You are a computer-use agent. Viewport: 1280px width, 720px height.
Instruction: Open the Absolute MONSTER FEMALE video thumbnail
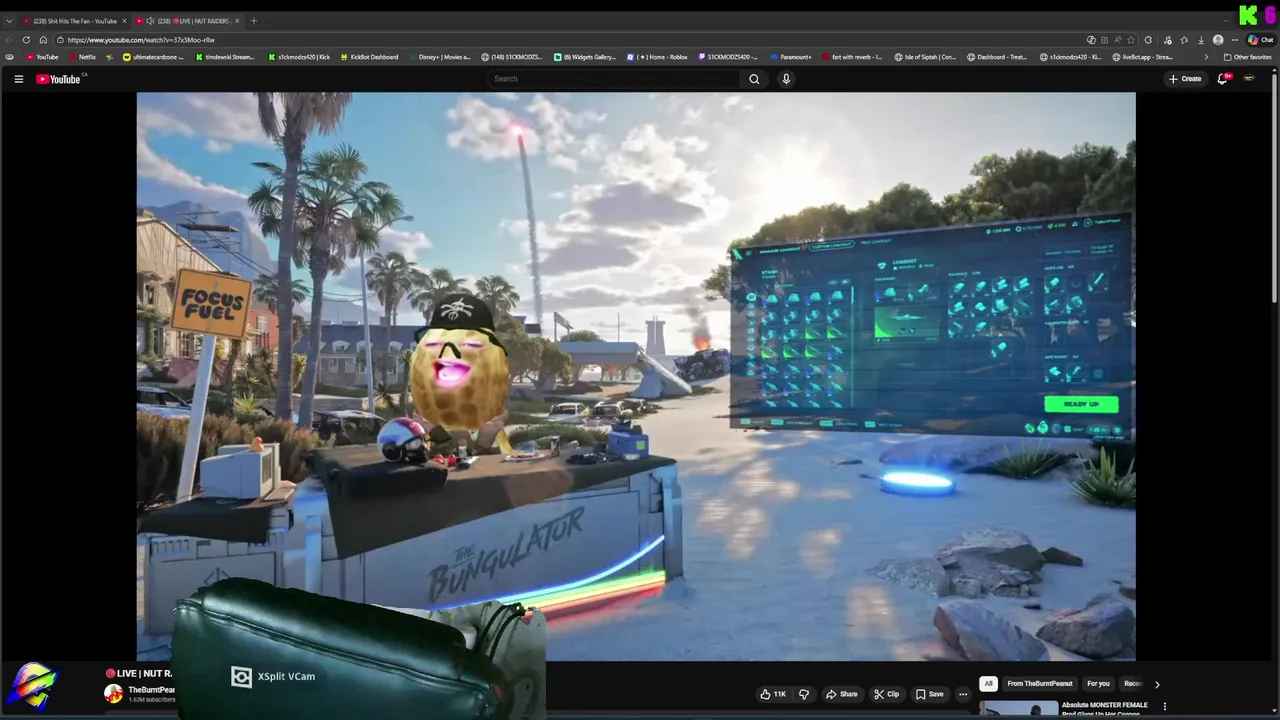(1019, 708)
